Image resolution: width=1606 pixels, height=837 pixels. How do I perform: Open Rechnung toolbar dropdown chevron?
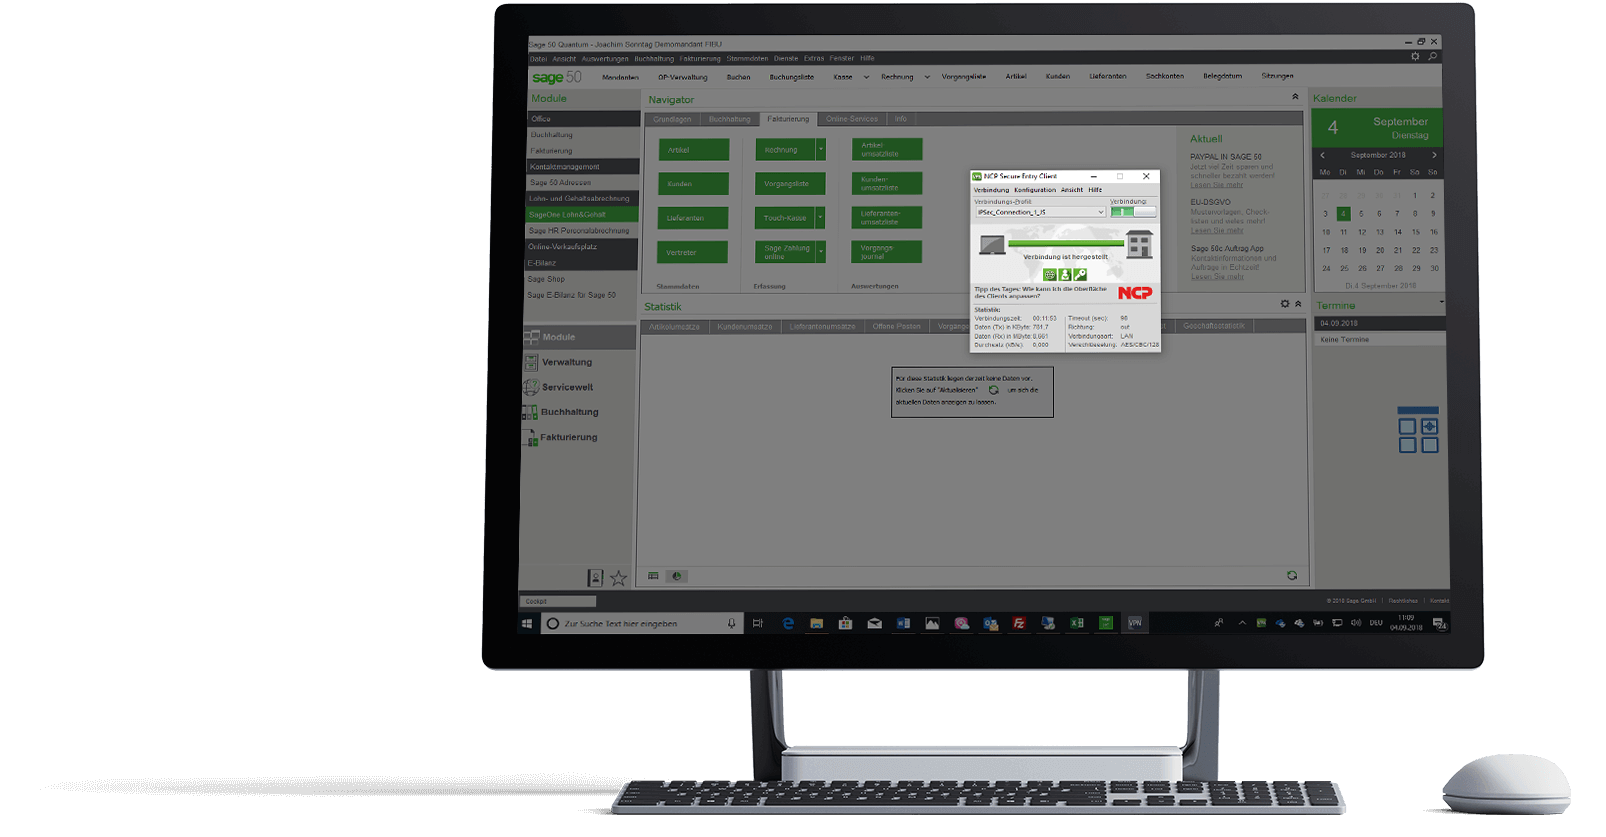click(x=927, y=77)
